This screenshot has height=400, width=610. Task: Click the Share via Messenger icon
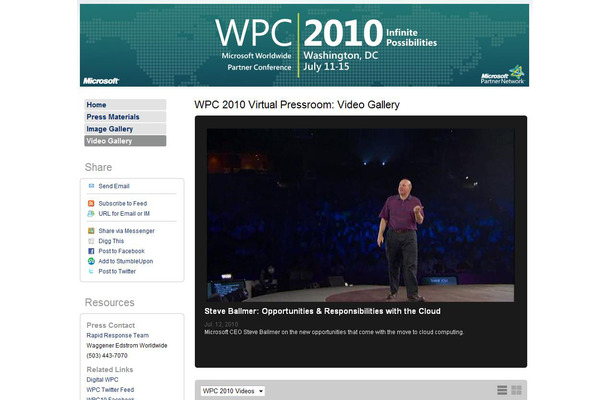[x=91, y=231]
